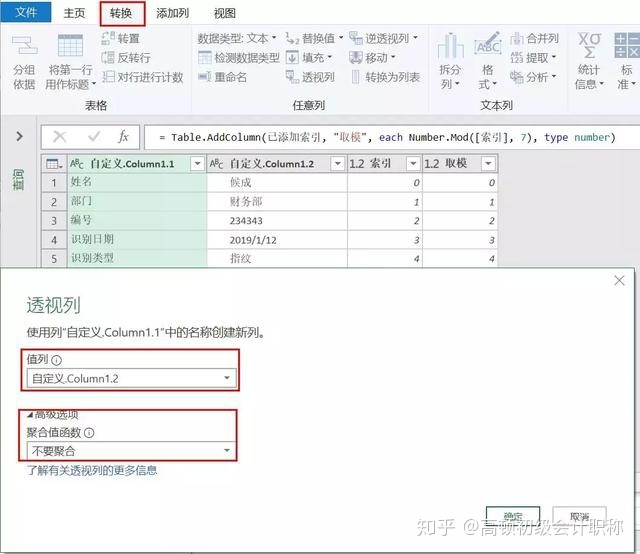
Task: Close the 透视列 dialog
Action: click(619, 280)
